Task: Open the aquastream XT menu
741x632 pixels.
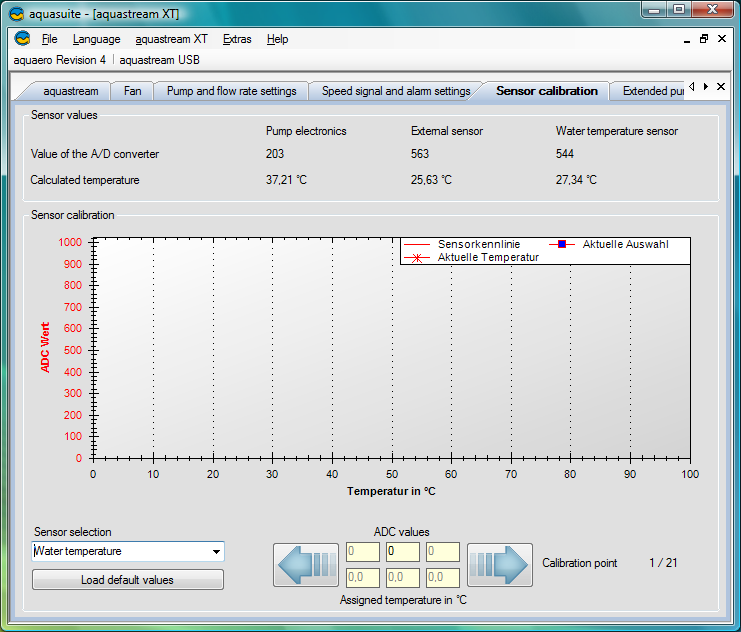Action: tap(171, 39)
